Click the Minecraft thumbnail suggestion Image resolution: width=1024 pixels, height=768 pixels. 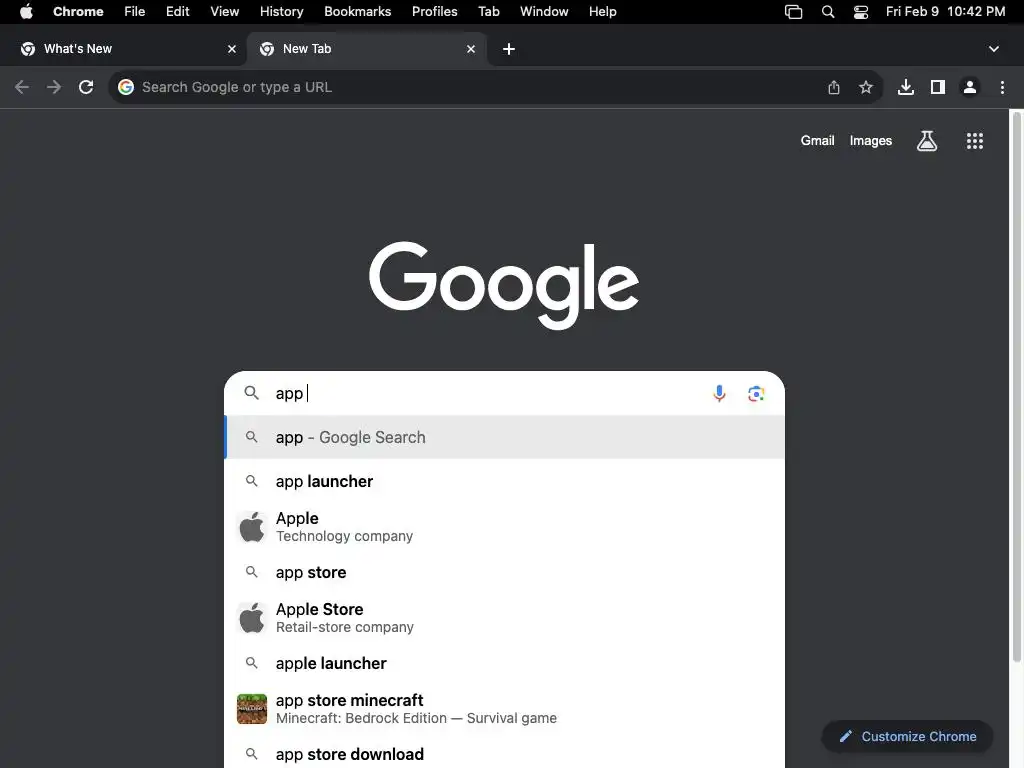click(251, 709)
